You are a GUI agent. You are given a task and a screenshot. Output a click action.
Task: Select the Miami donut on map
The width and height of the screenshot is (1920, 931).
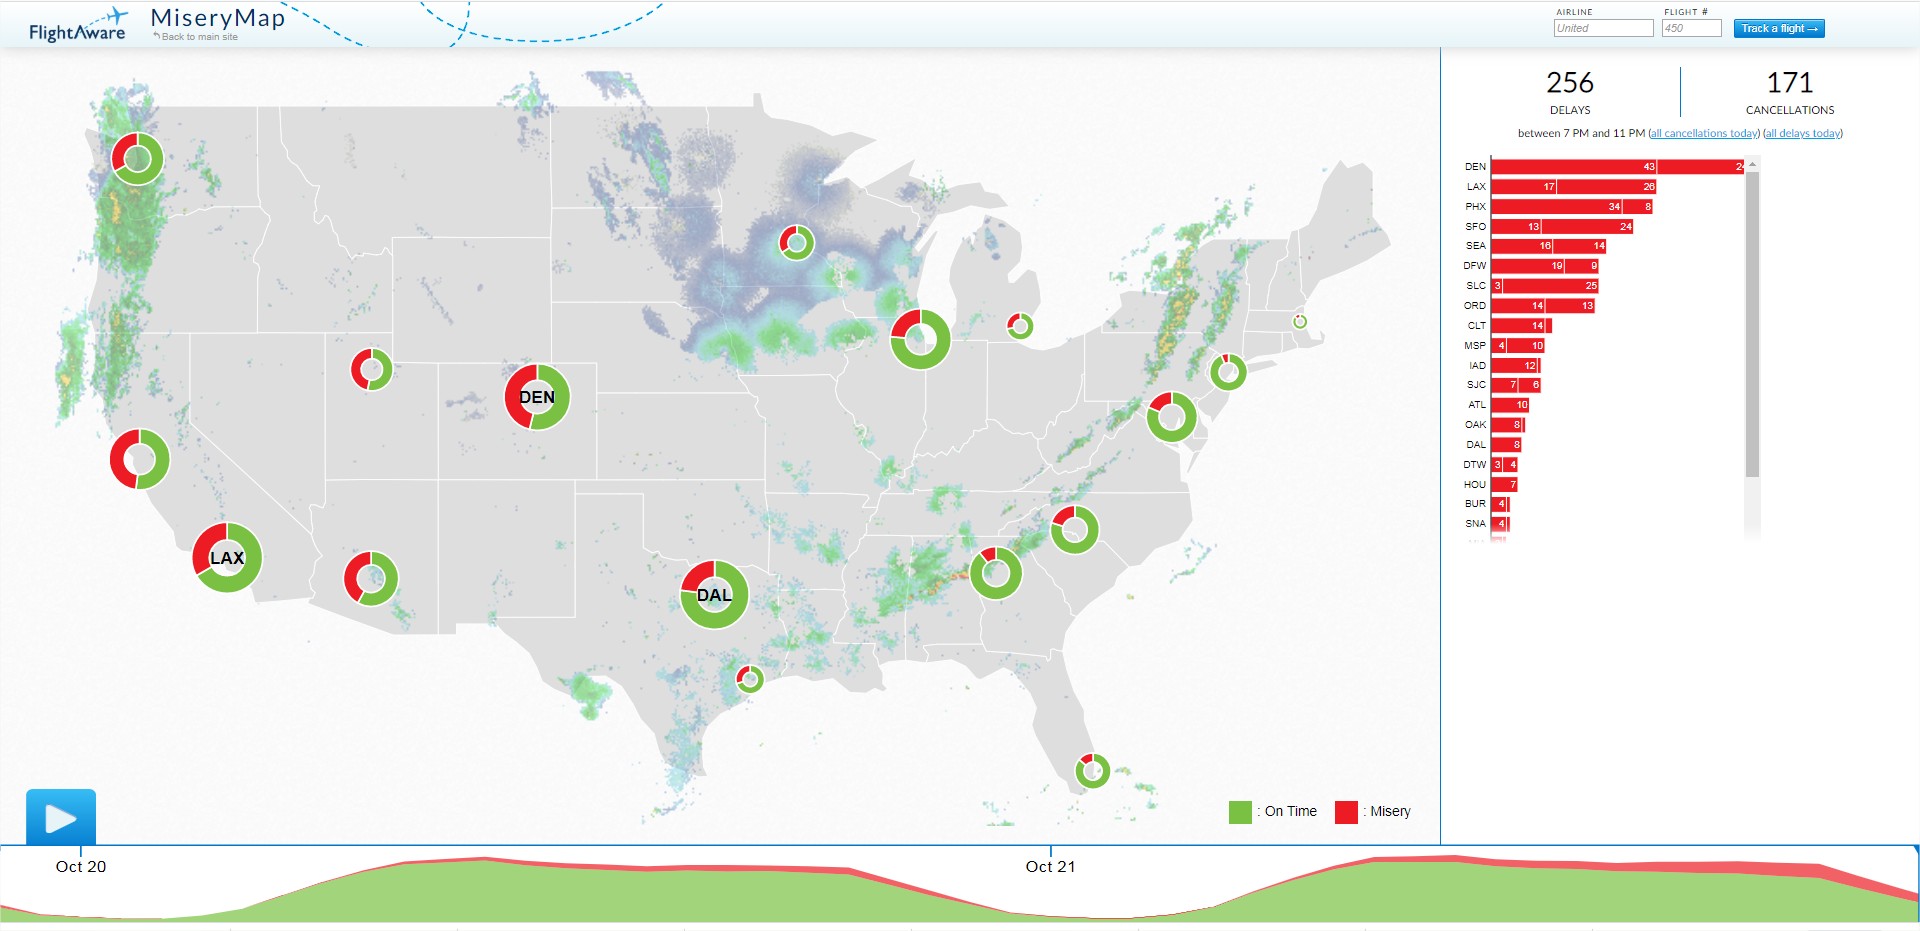pos(1092,770)
